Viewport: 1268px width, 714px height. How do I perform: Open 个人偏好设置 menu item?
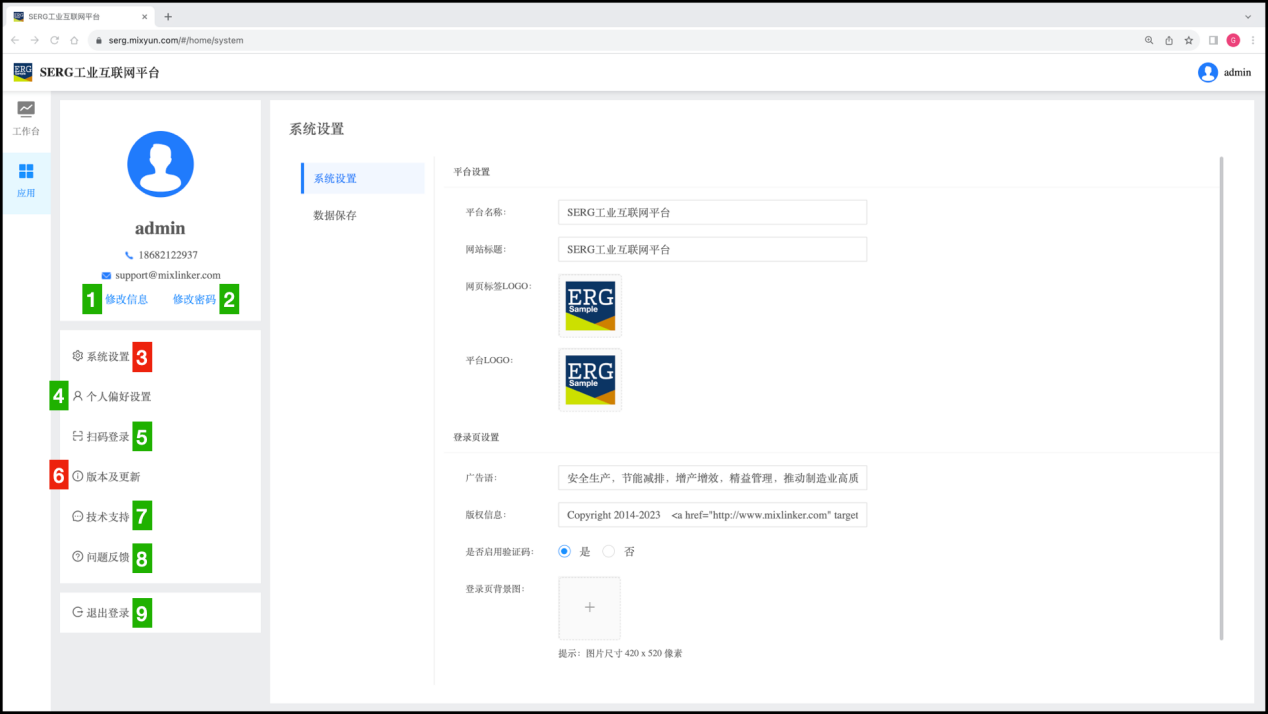[x=118, y=396]
